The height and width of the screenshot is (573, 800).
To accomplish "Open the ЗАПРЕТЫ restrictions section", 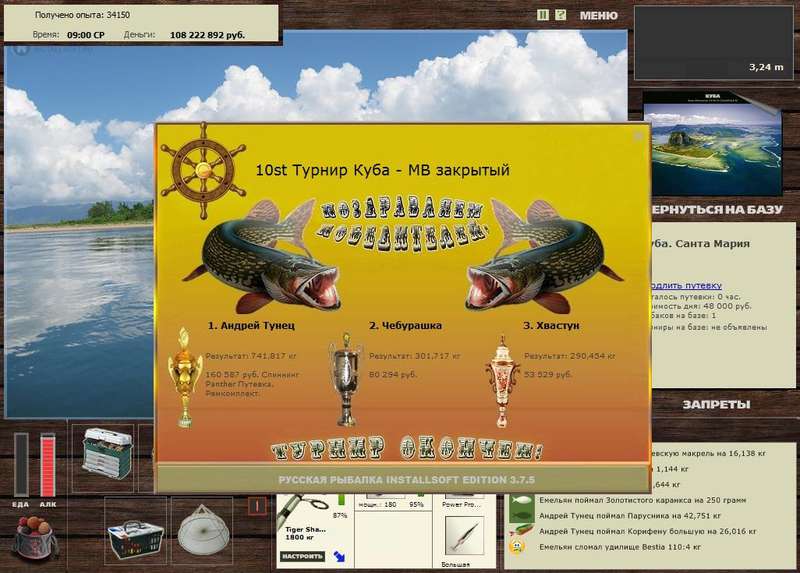I will pos(716,405).
